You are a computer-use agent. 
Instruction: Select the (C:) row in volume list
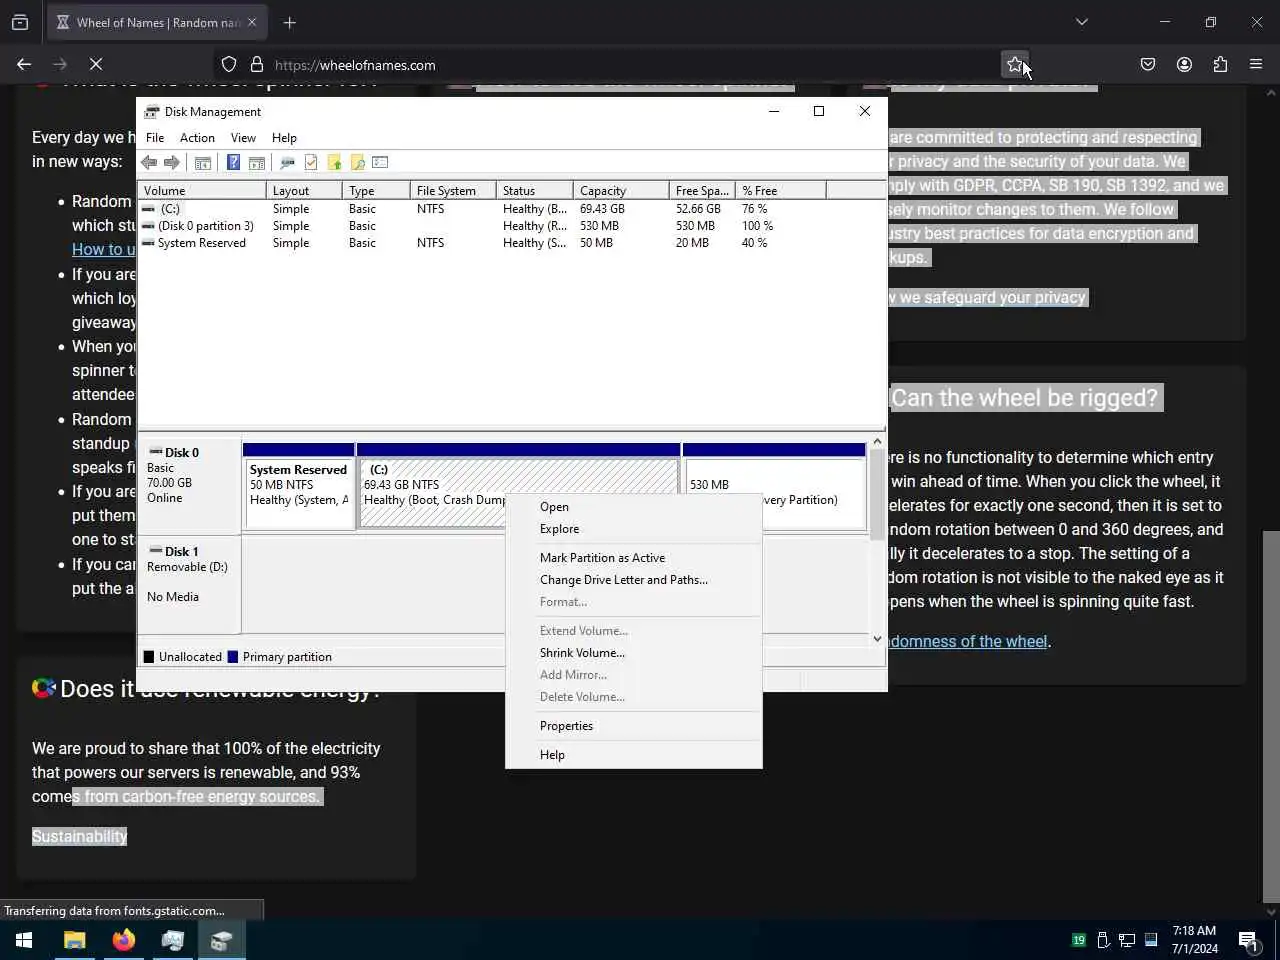click(x=482, y=209)
